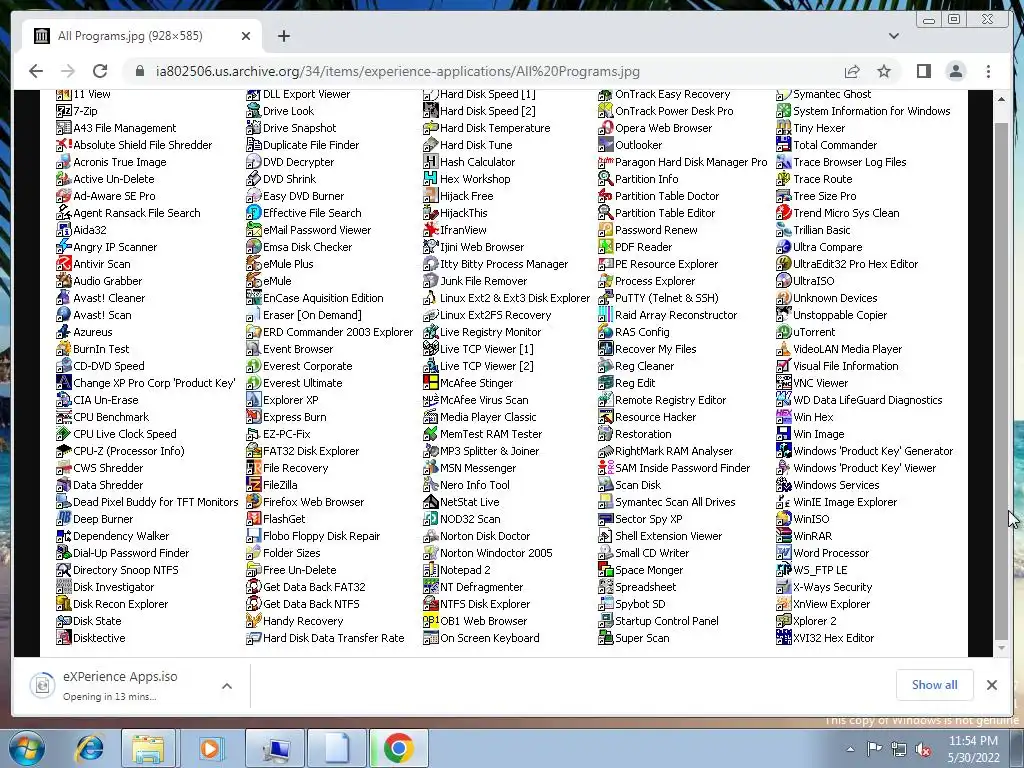View site information via the lock icon
1024x768 pixels.
coord(140,71)
